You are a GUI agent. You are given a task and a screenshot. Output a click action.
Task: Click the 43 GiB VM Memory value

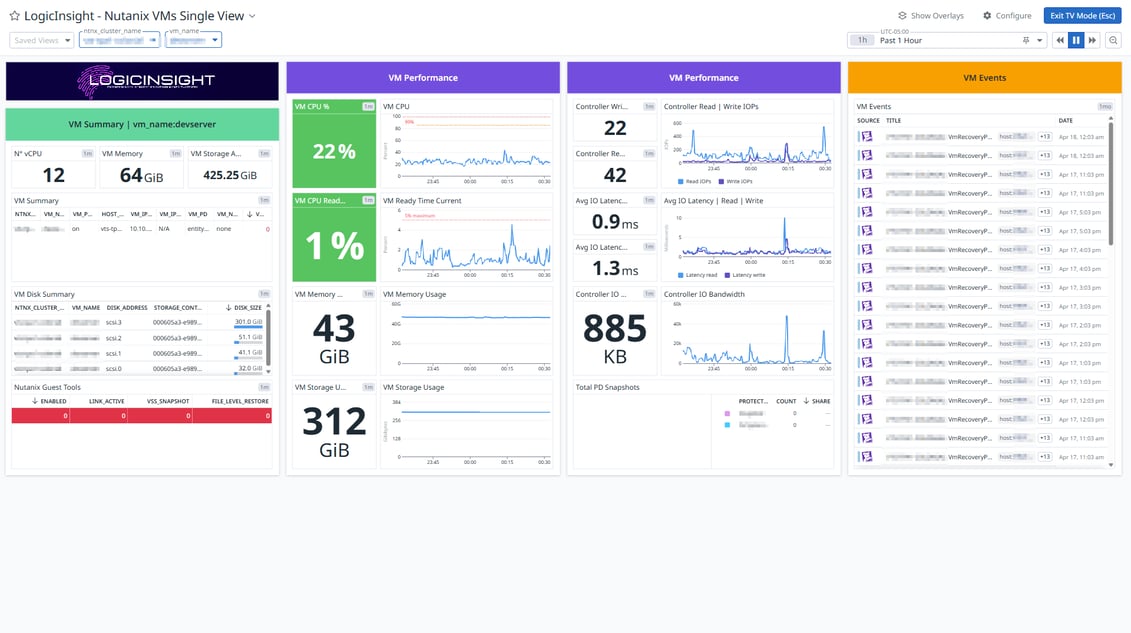[334, 339]
